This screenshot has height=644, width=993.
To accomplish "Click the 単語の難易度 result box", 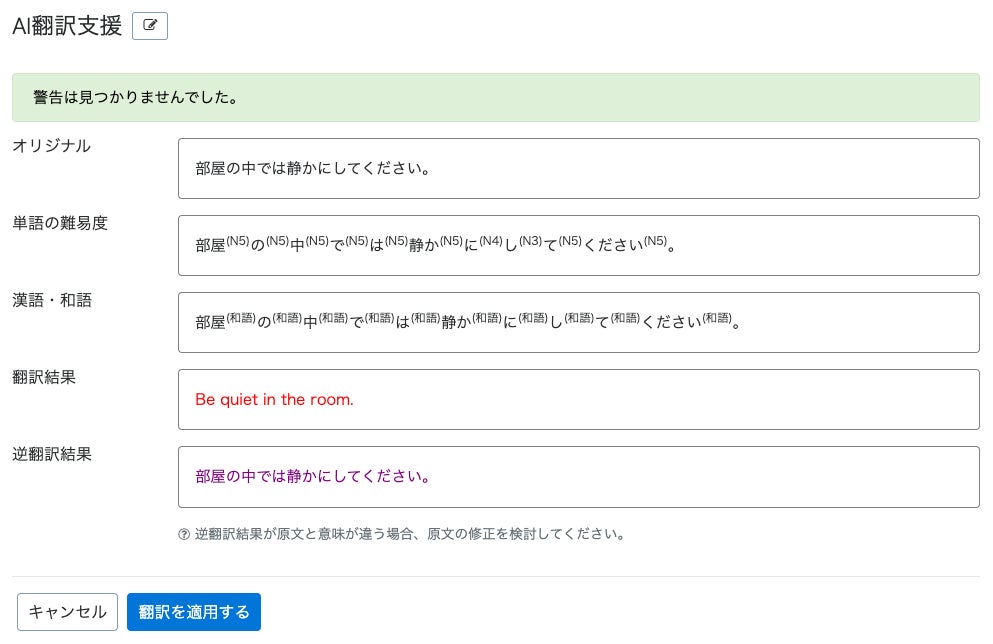I will (x=579, y=246).
